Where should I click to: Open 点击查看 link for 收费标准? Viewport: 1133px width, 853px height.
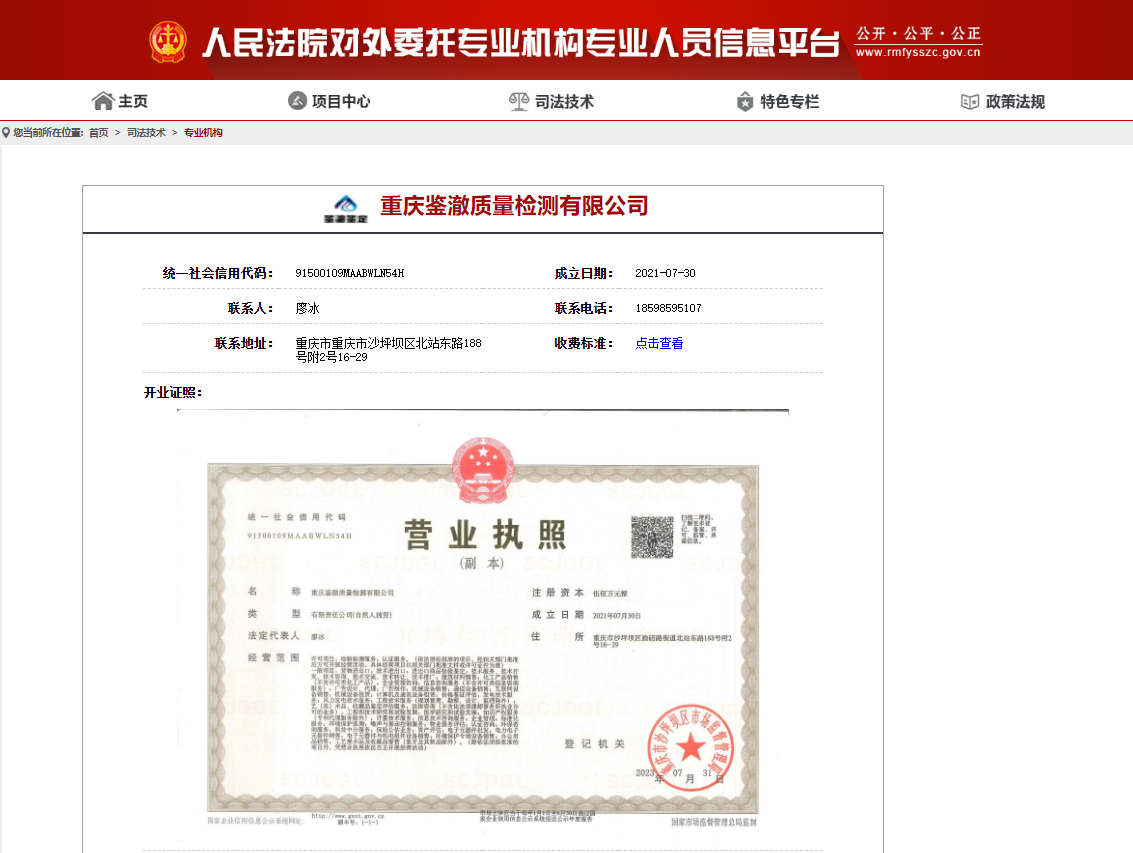coord(659,343)
